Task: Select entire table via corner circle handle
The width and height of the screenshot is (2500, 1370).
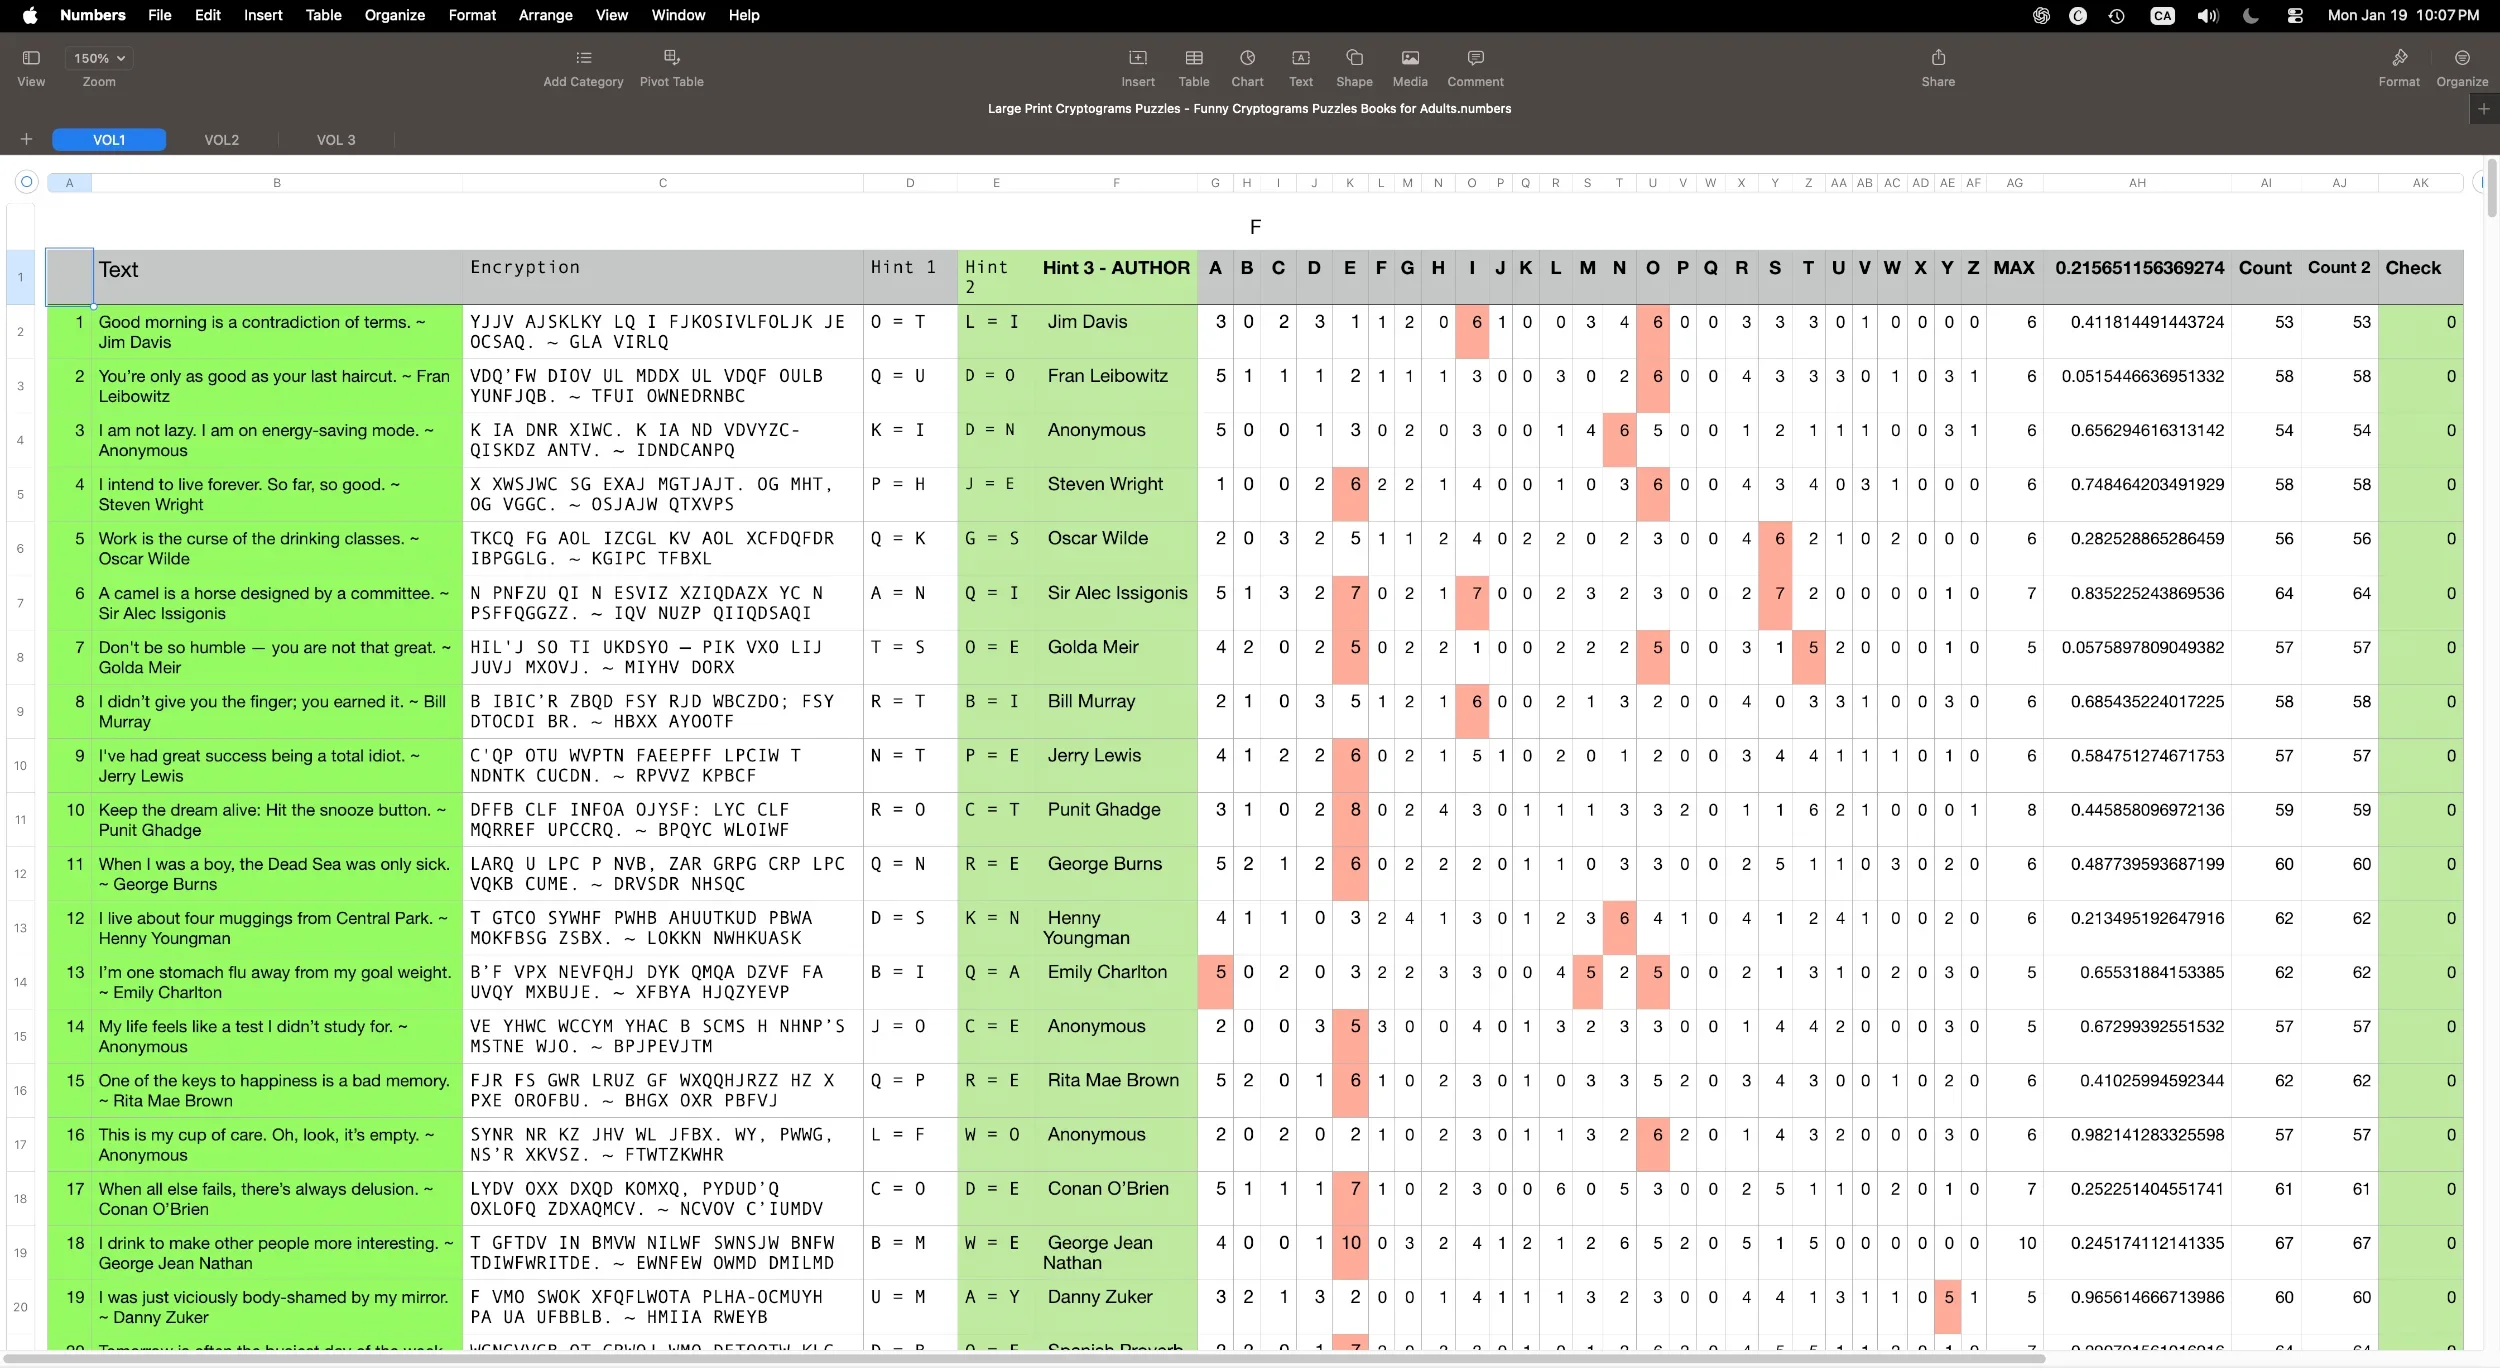Action: click(27, 182)
